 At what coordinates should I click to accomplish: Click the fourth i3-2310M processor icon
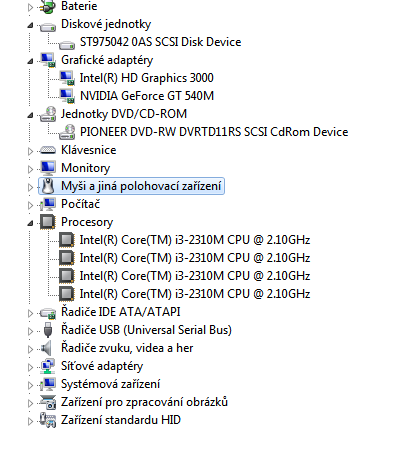coord(67,294)
